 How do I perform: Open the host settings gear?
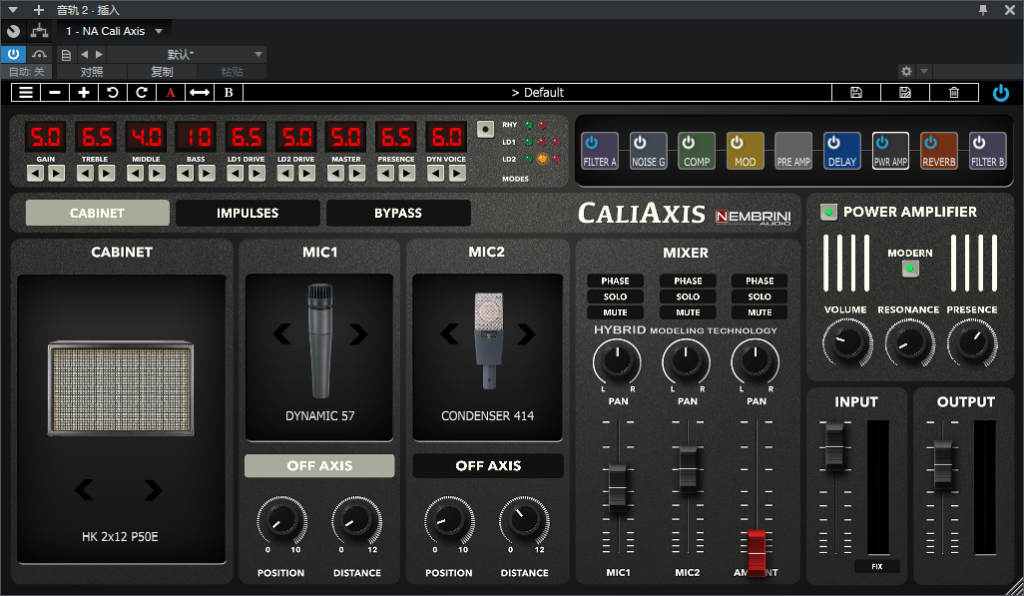(906, 71)
